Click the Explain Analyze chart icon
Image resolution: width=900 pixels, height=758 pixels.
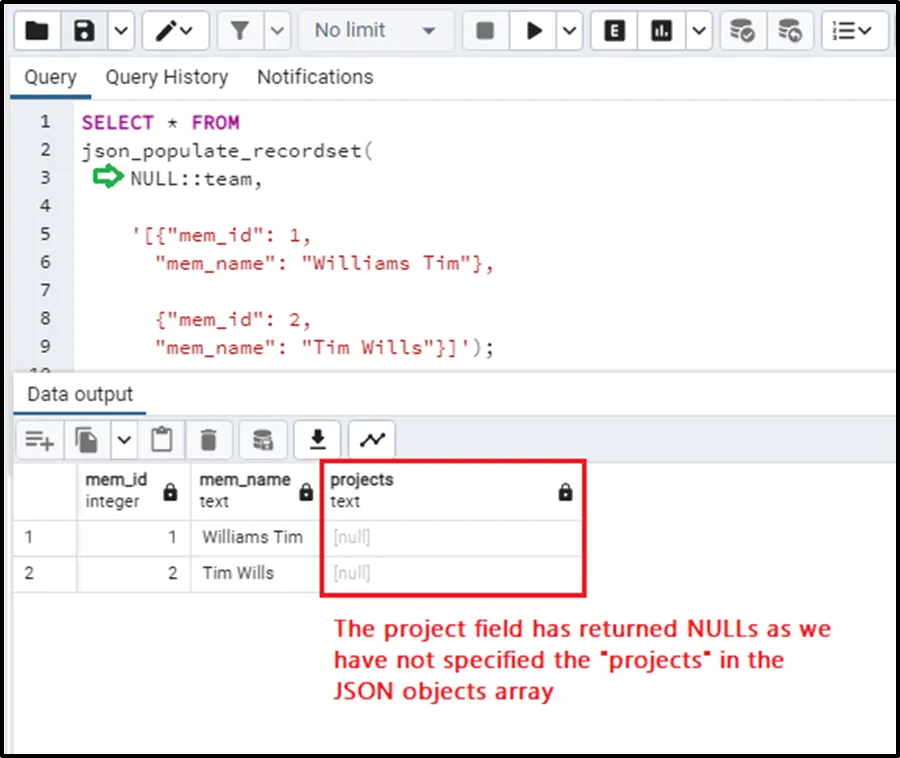tap(661, 31)
